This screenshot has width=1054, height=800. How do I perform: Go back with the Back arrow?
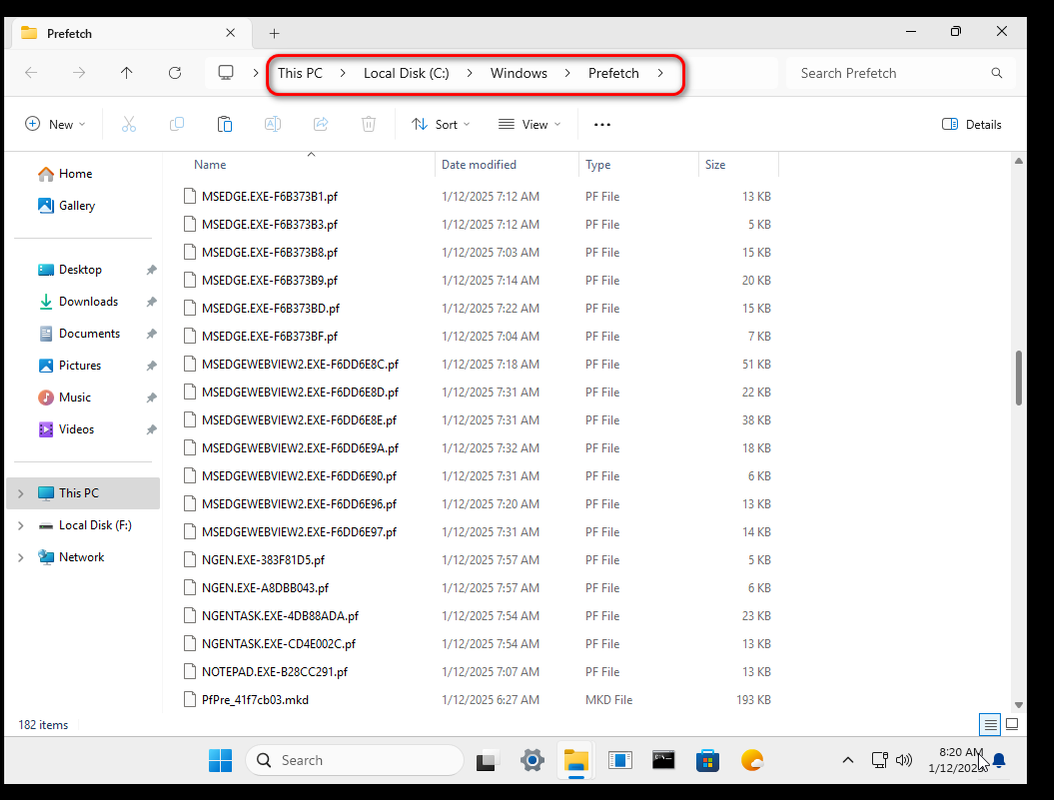(31, 73)
